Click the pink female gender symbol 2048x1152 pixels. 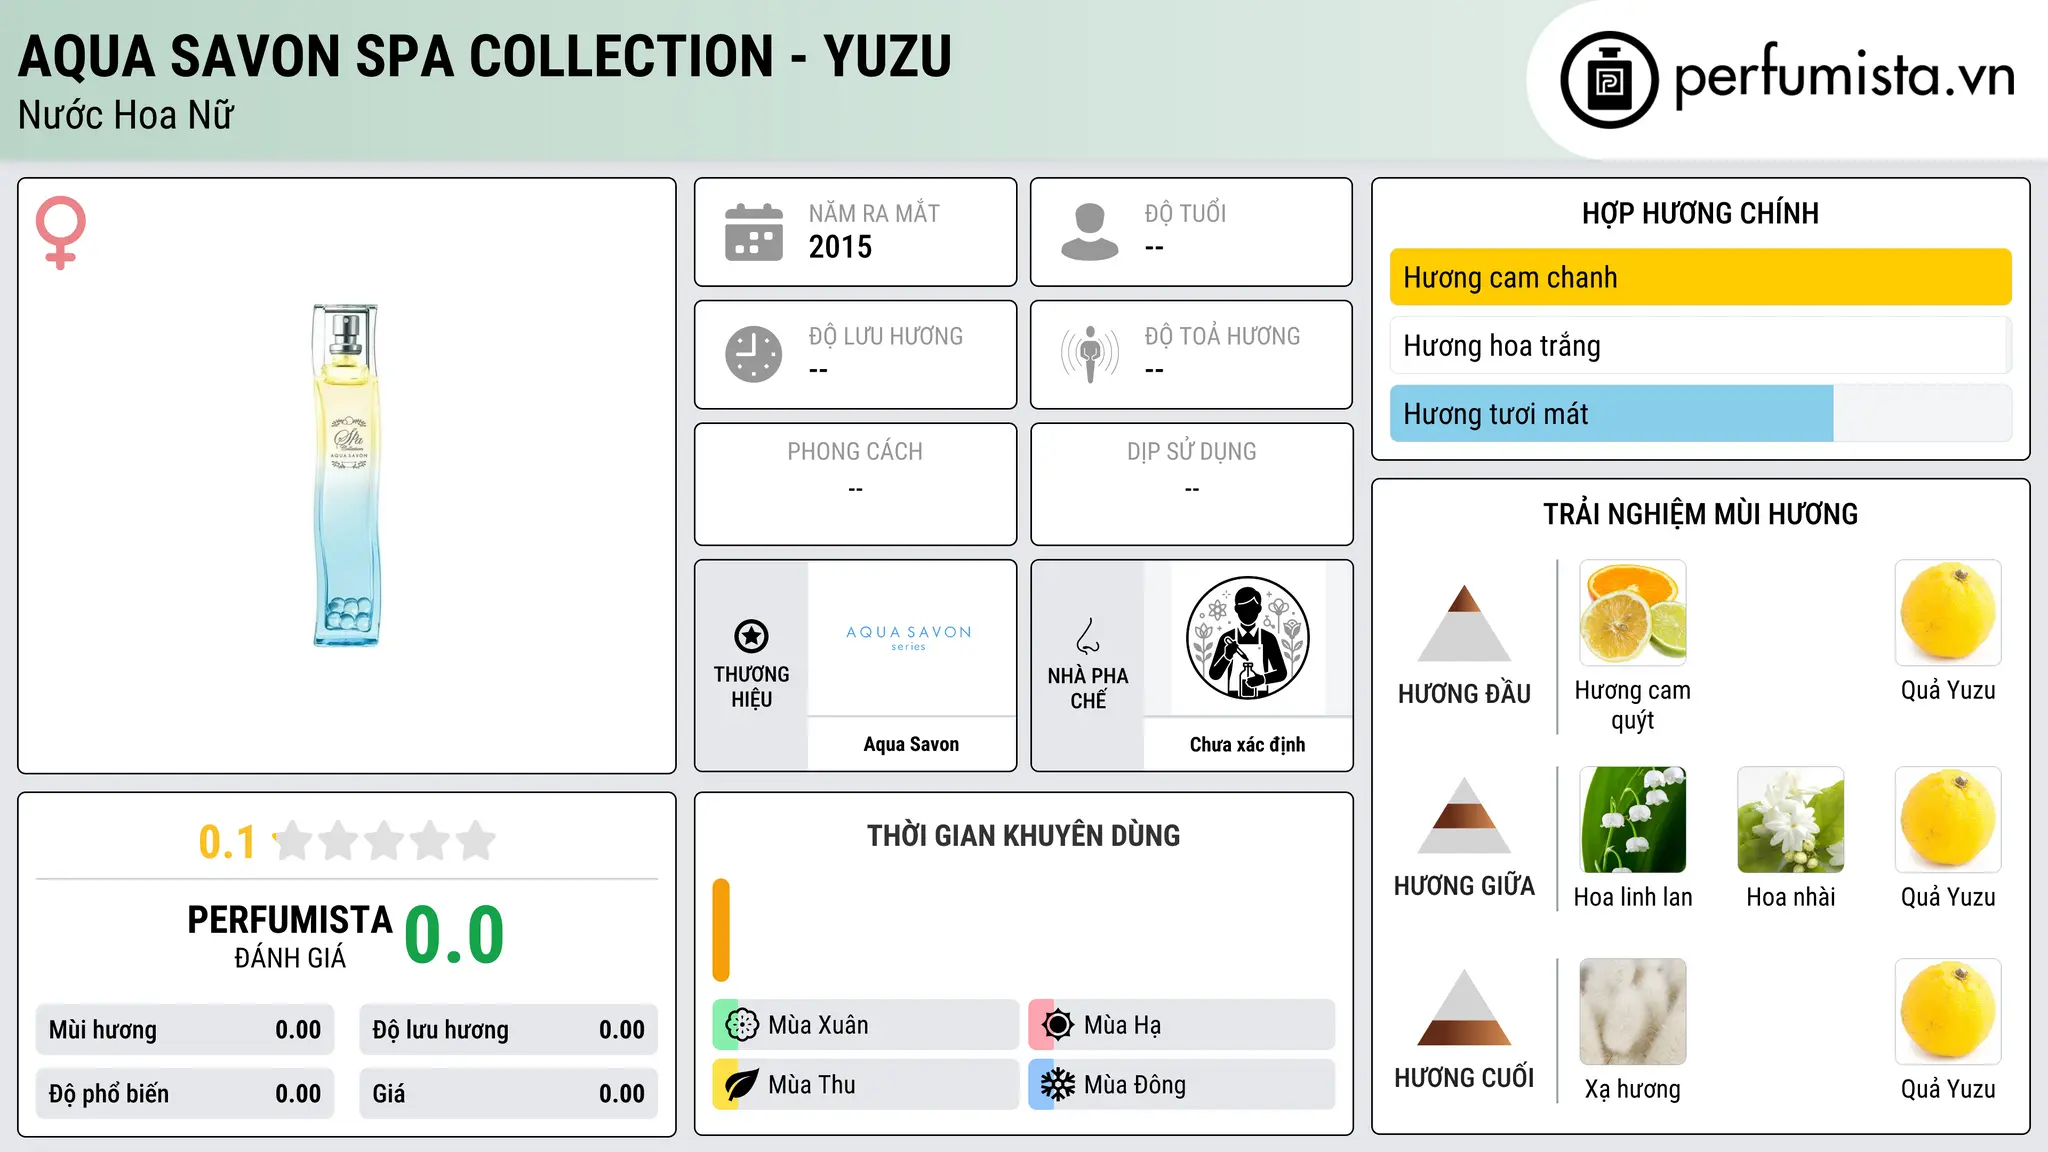61,232
